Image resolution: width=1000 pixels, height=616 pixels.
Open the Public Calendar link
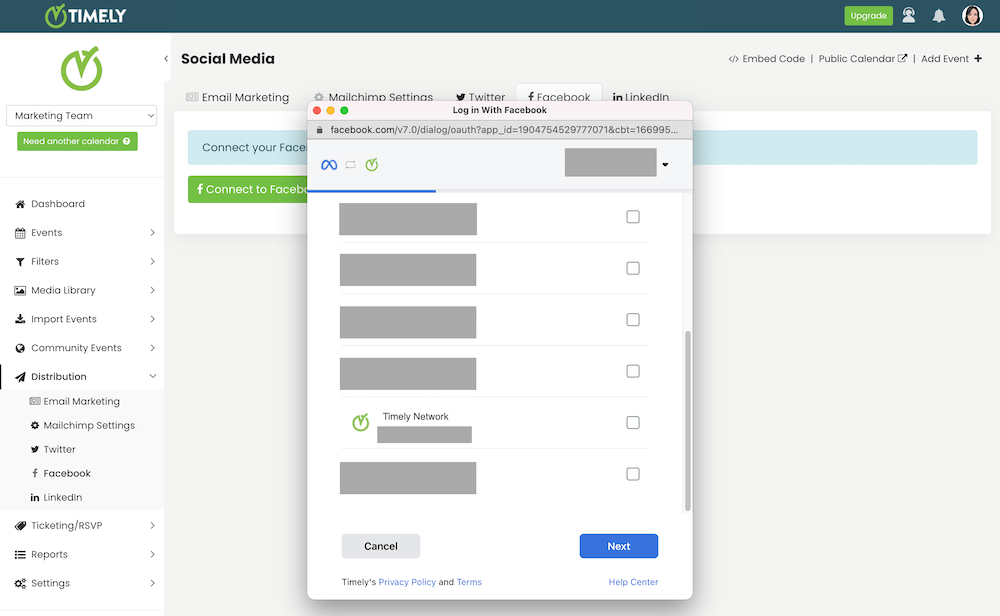tap(862, 59)
